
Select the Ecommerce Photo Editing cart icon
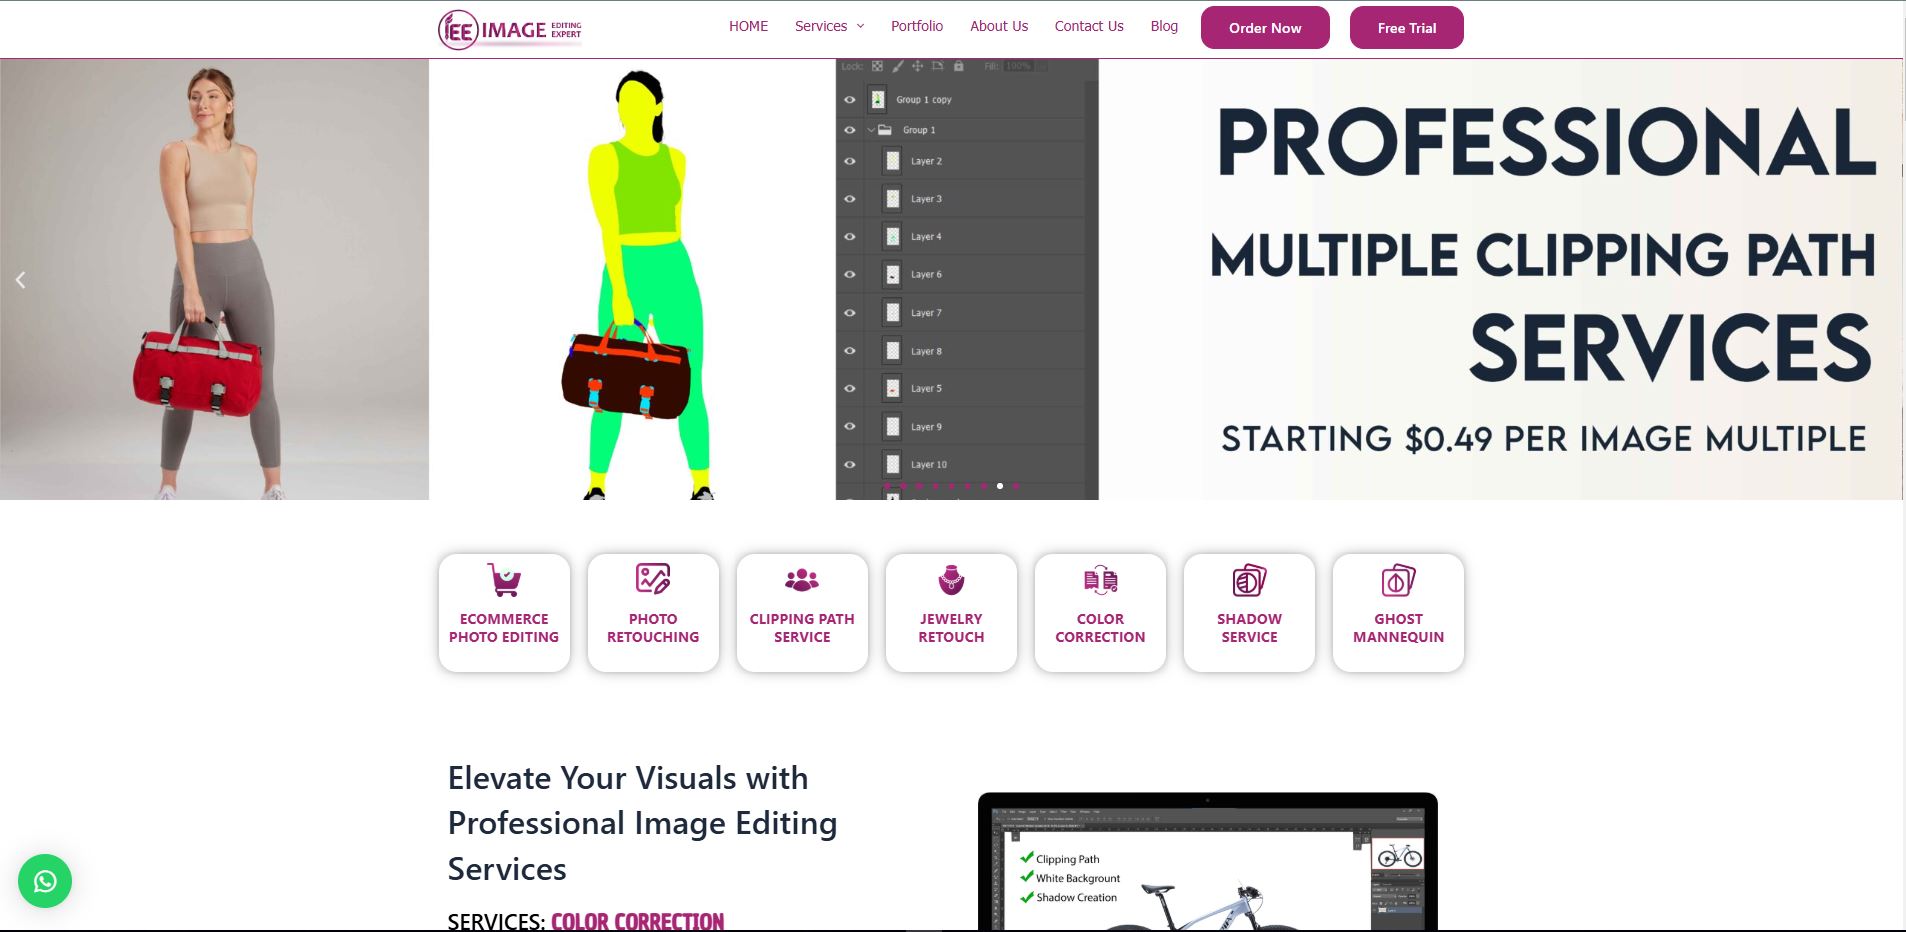pos(504,580)
